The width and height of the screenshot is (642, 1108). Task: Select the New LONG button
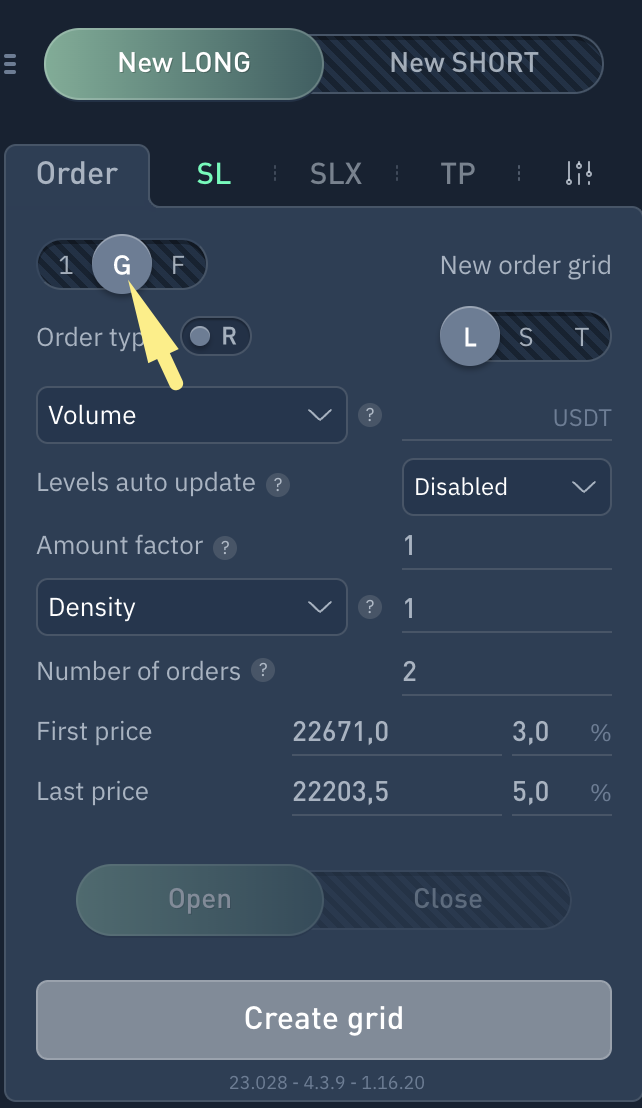[184, 64]
